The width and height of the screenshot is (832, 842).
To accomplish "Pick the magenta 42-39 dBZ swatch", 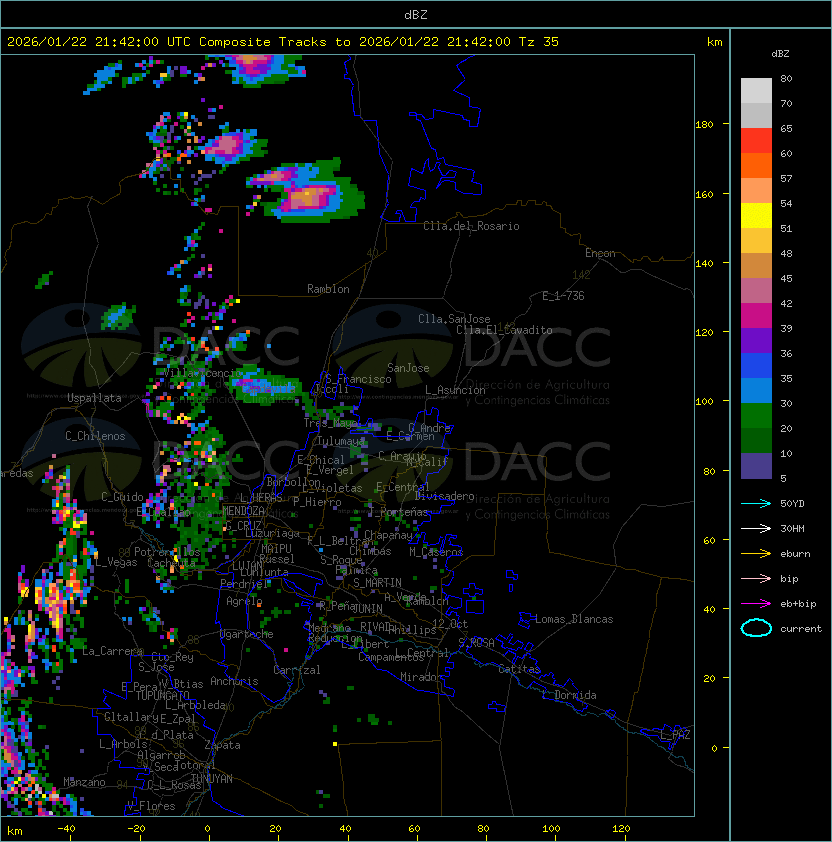I will (x=756, y=316).
